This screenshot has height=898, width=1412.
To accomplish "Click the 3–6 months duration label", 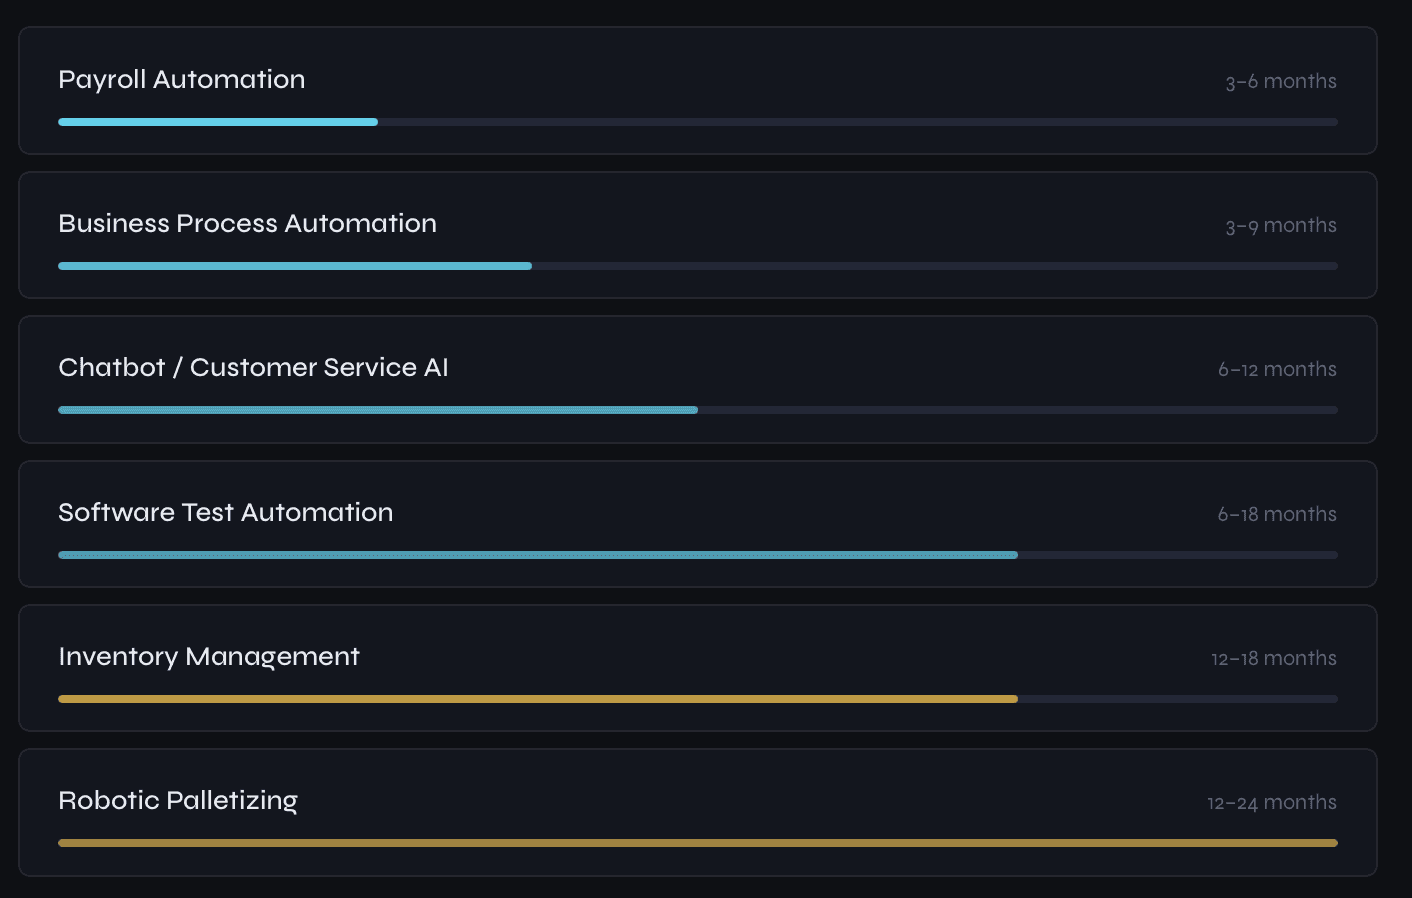I will (x=1281, y=81).
